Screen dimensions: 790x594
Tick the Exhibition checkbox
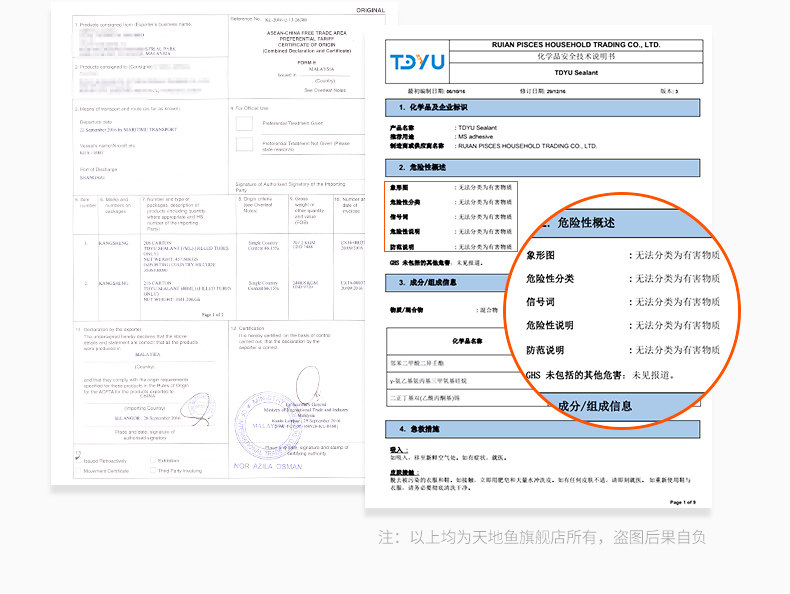click(x=153, y=460)
